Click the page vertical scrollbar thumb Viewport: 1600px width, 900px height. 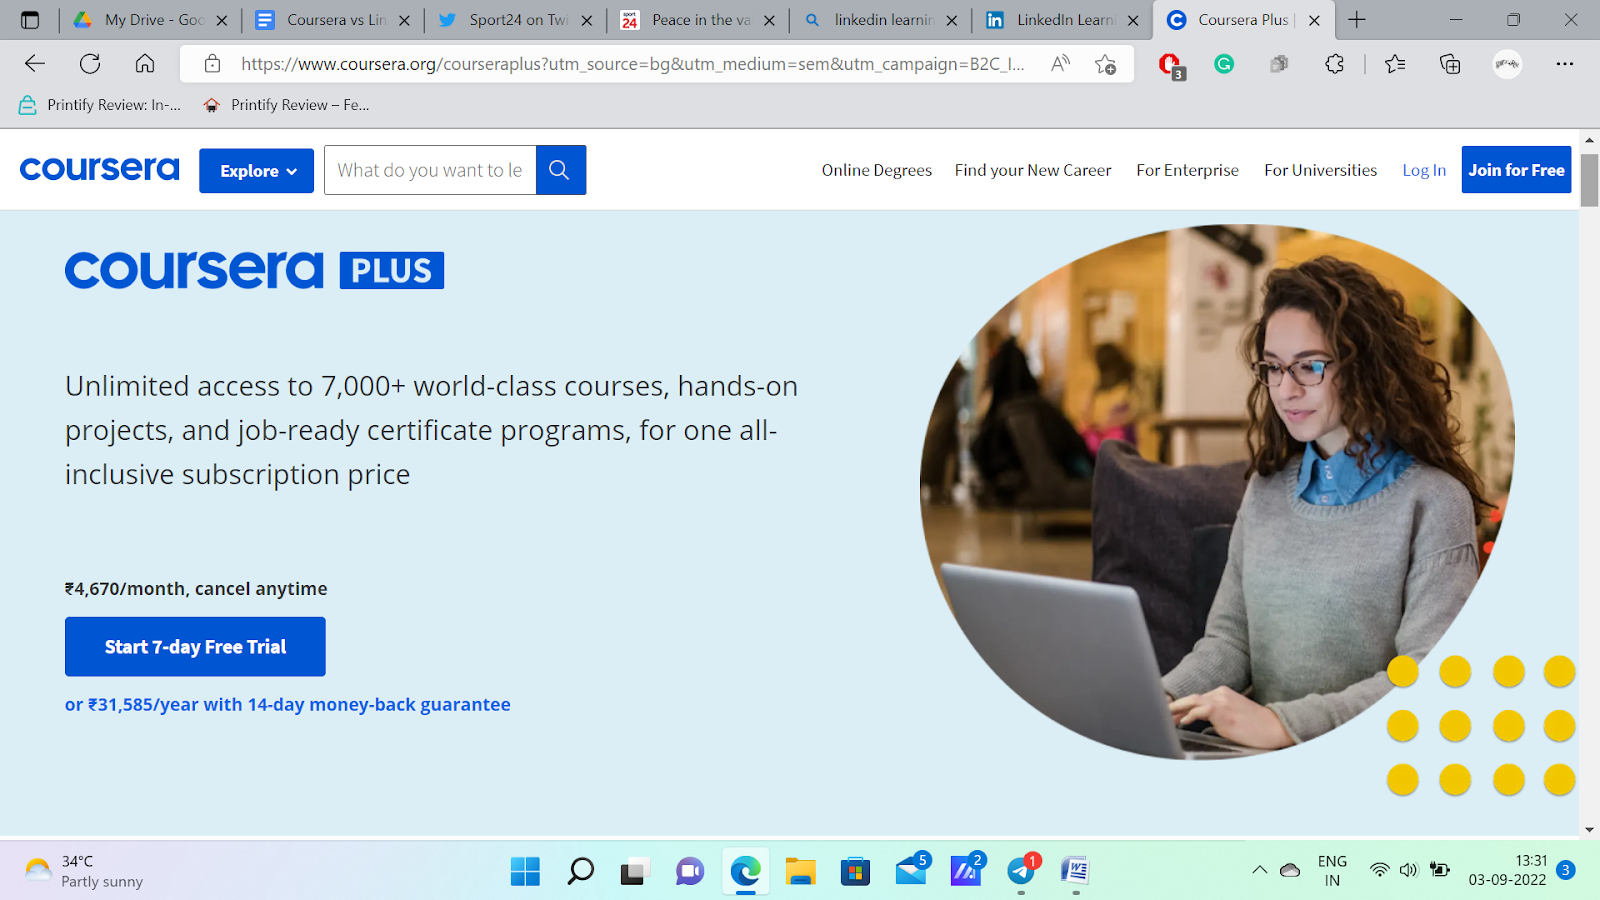point(1589,180)
